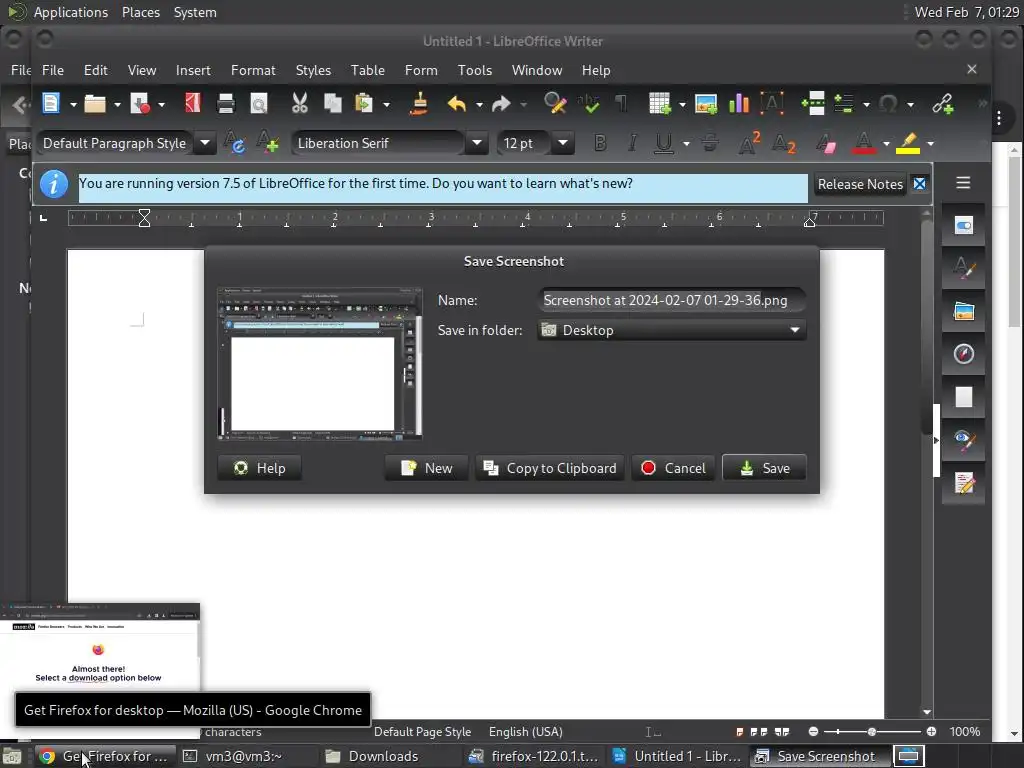Open the font color dropdown arrow

[886, 144]
